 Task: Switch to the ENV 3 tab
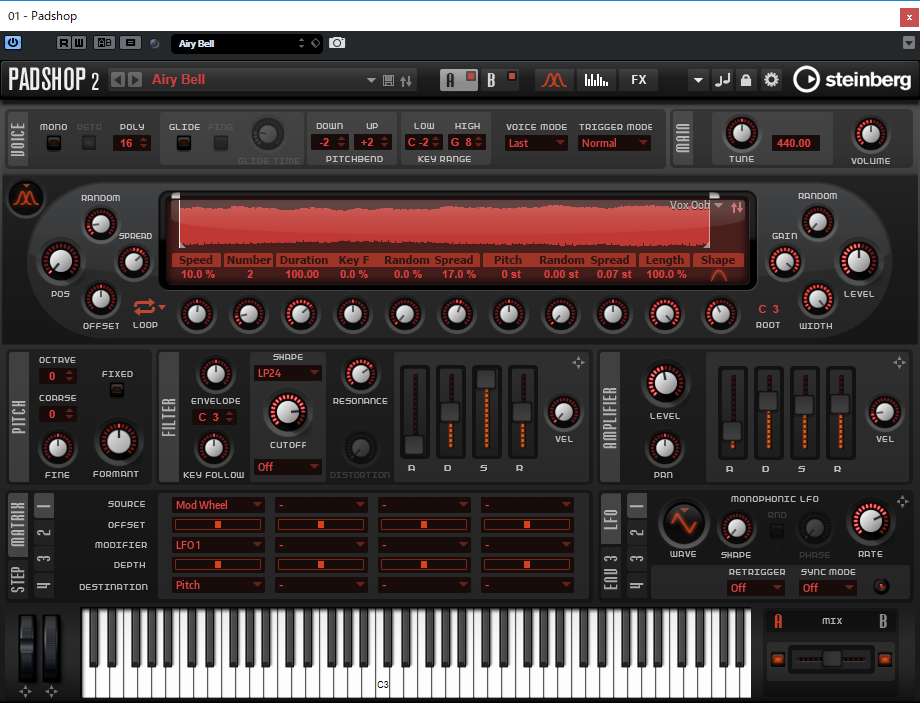(611, 573)
